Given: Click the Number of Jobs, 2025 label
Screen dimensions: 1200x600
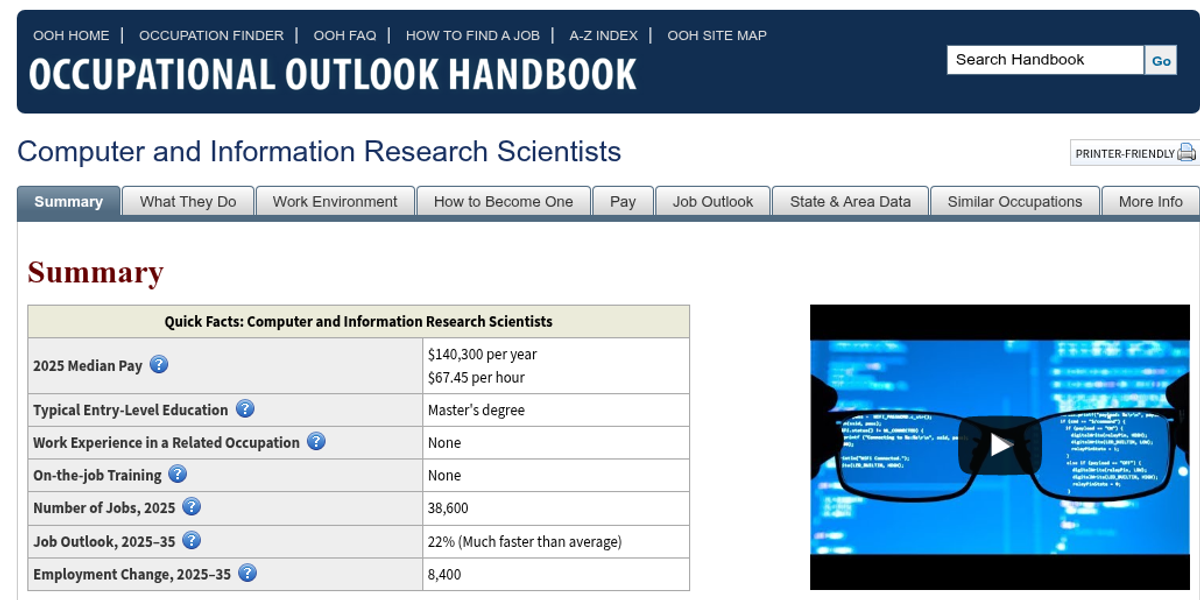Looking at the screenshot, I should point(104,508).
